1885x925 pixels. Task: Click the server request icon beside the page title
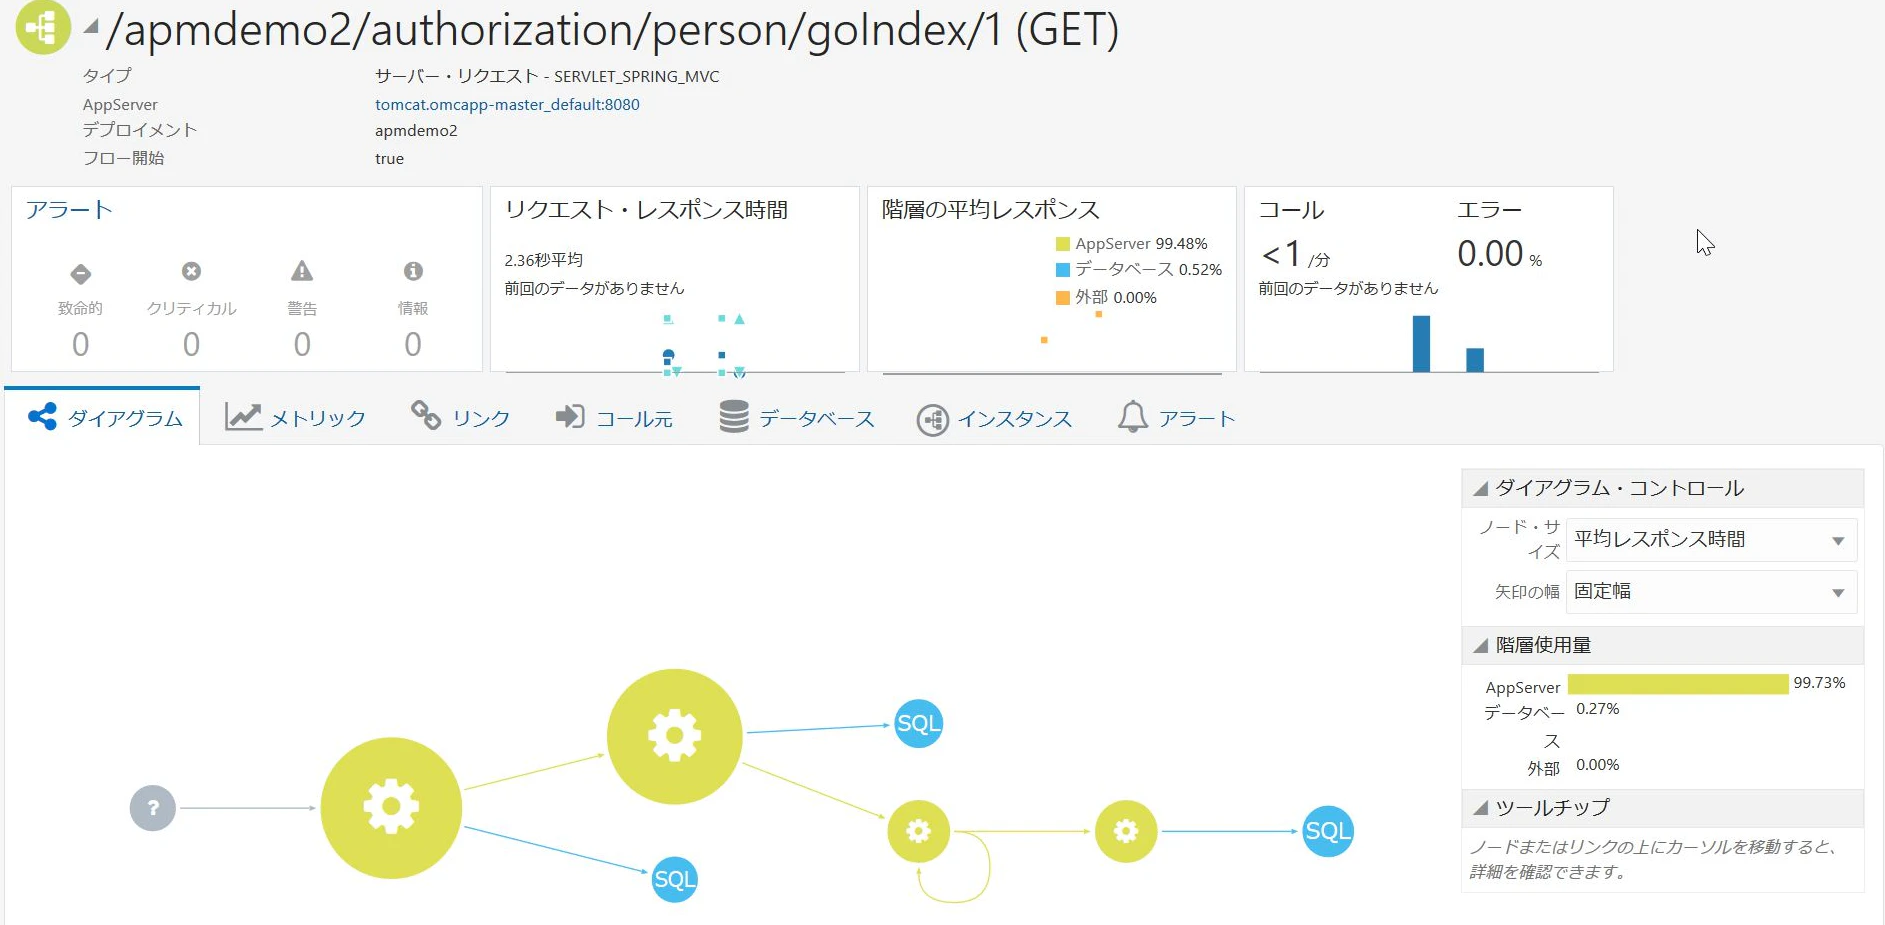coord(43,26)
